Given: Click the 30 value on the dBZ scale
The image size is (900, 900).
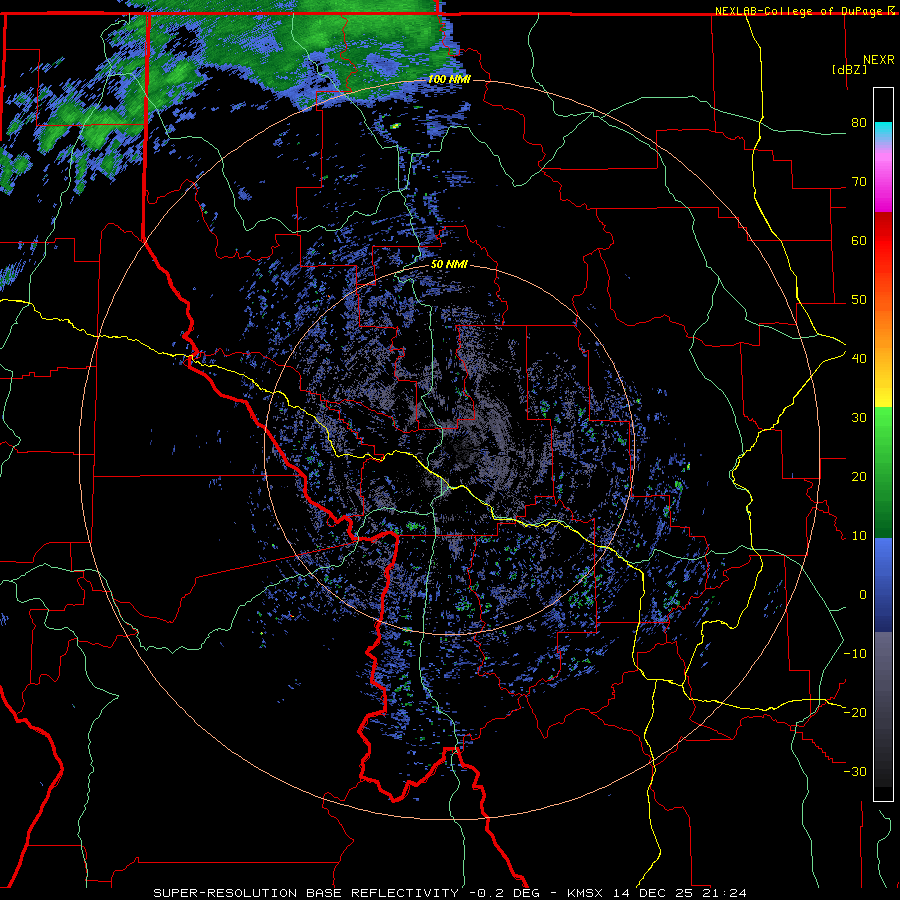Looking at the screenshot, I should pyautogui.click(x=859, y=418).
